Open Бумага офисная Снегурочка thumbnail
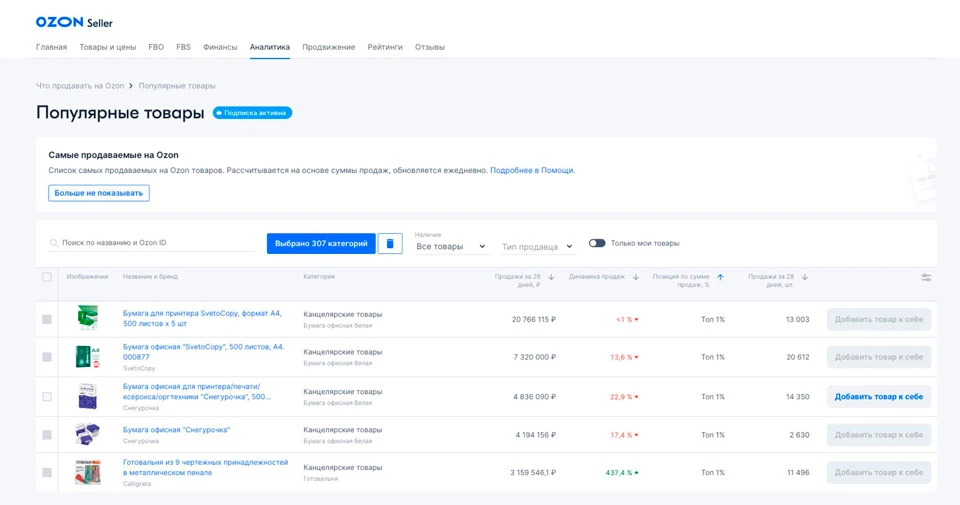This screenshot has height=505, width=960. [88, 434]
